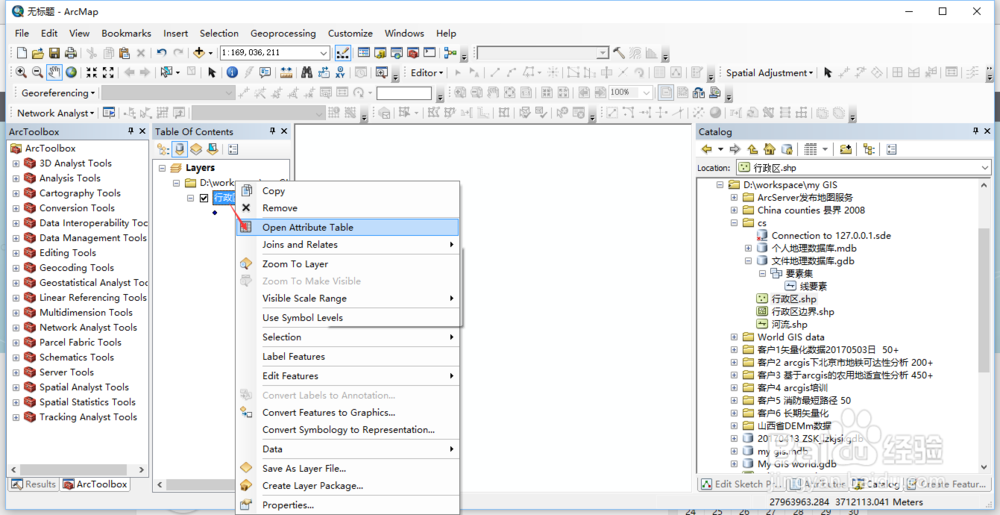
Task: Open Joins and Relates submenu
Action: click(348, 245)
